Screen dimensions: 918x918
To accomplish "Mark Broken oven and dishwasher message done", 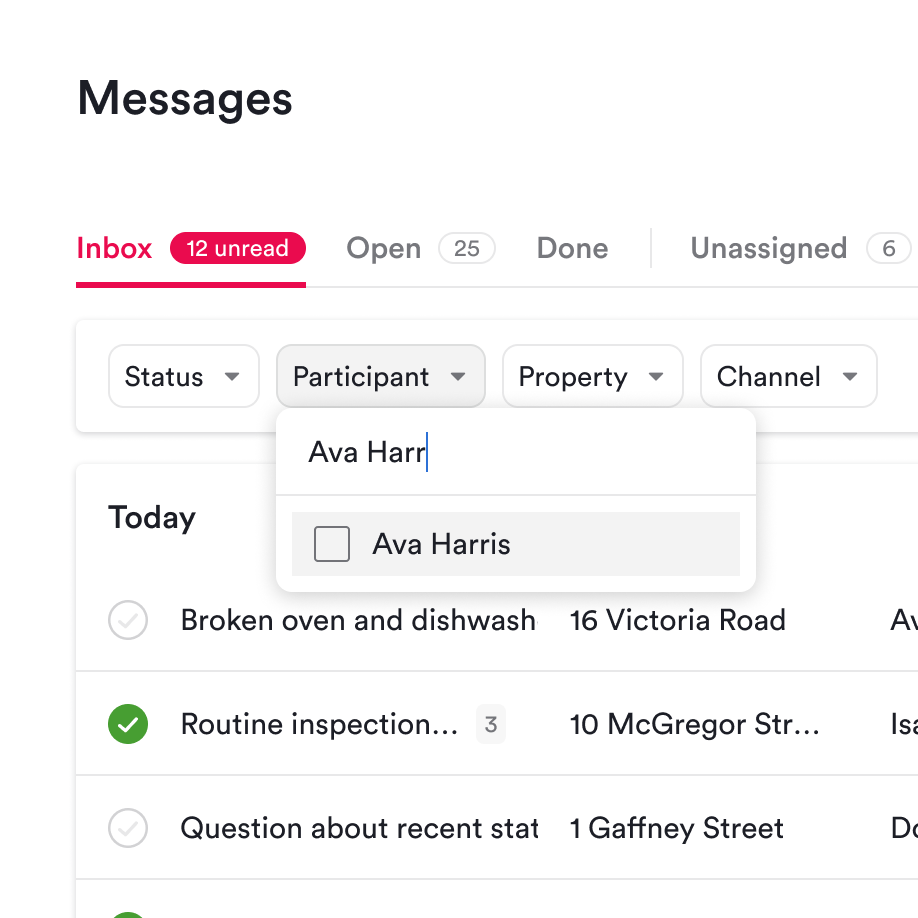I will [x=128, y=620].
